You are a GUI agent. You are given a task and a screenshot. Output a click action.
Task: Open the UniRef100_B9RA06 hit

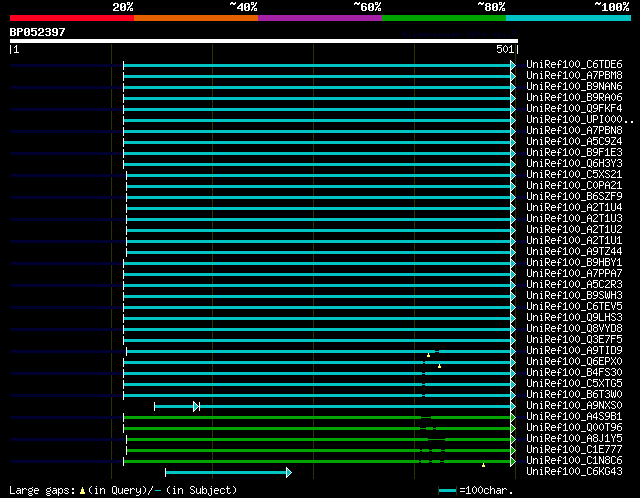tap(574, 97)
